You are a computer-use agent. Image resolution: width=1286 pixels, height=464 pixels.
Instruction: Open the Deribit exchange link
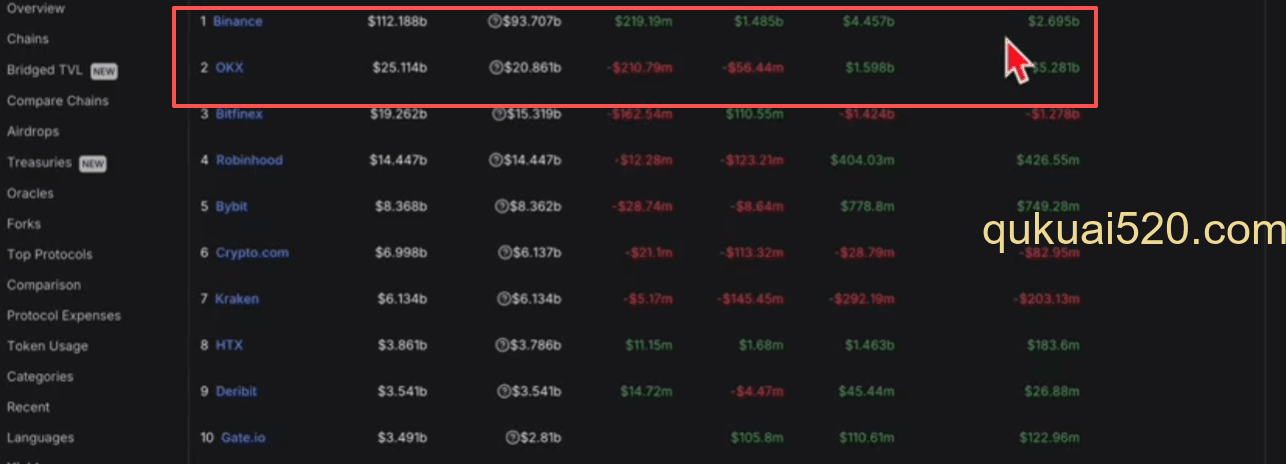click(x=236, y=391)
